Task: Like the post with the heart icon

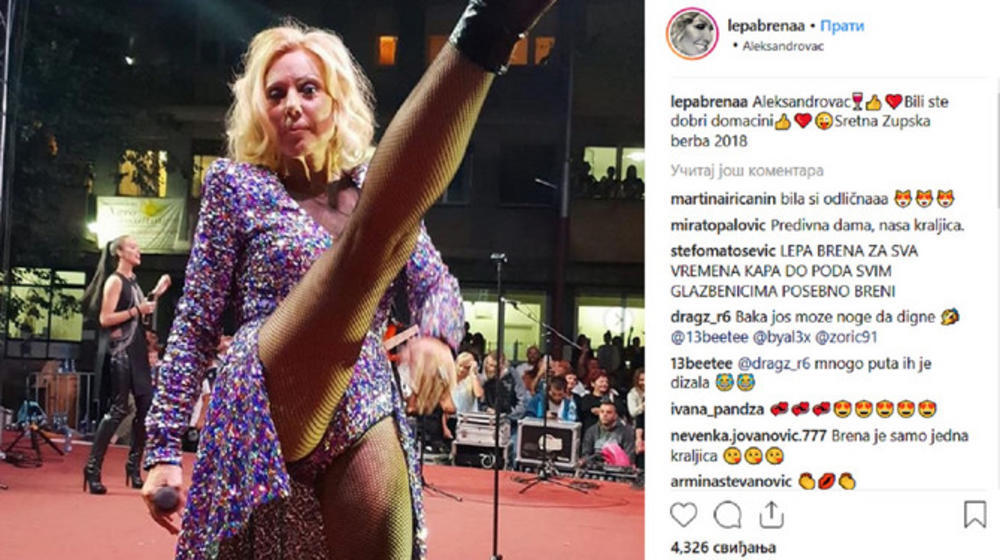Action: tap(683, 515)
